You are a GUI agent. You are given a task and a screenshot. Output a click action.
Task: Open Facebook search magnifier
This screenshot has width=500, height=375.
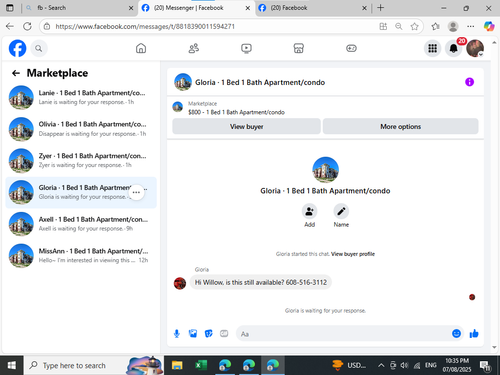coord(39,49)
